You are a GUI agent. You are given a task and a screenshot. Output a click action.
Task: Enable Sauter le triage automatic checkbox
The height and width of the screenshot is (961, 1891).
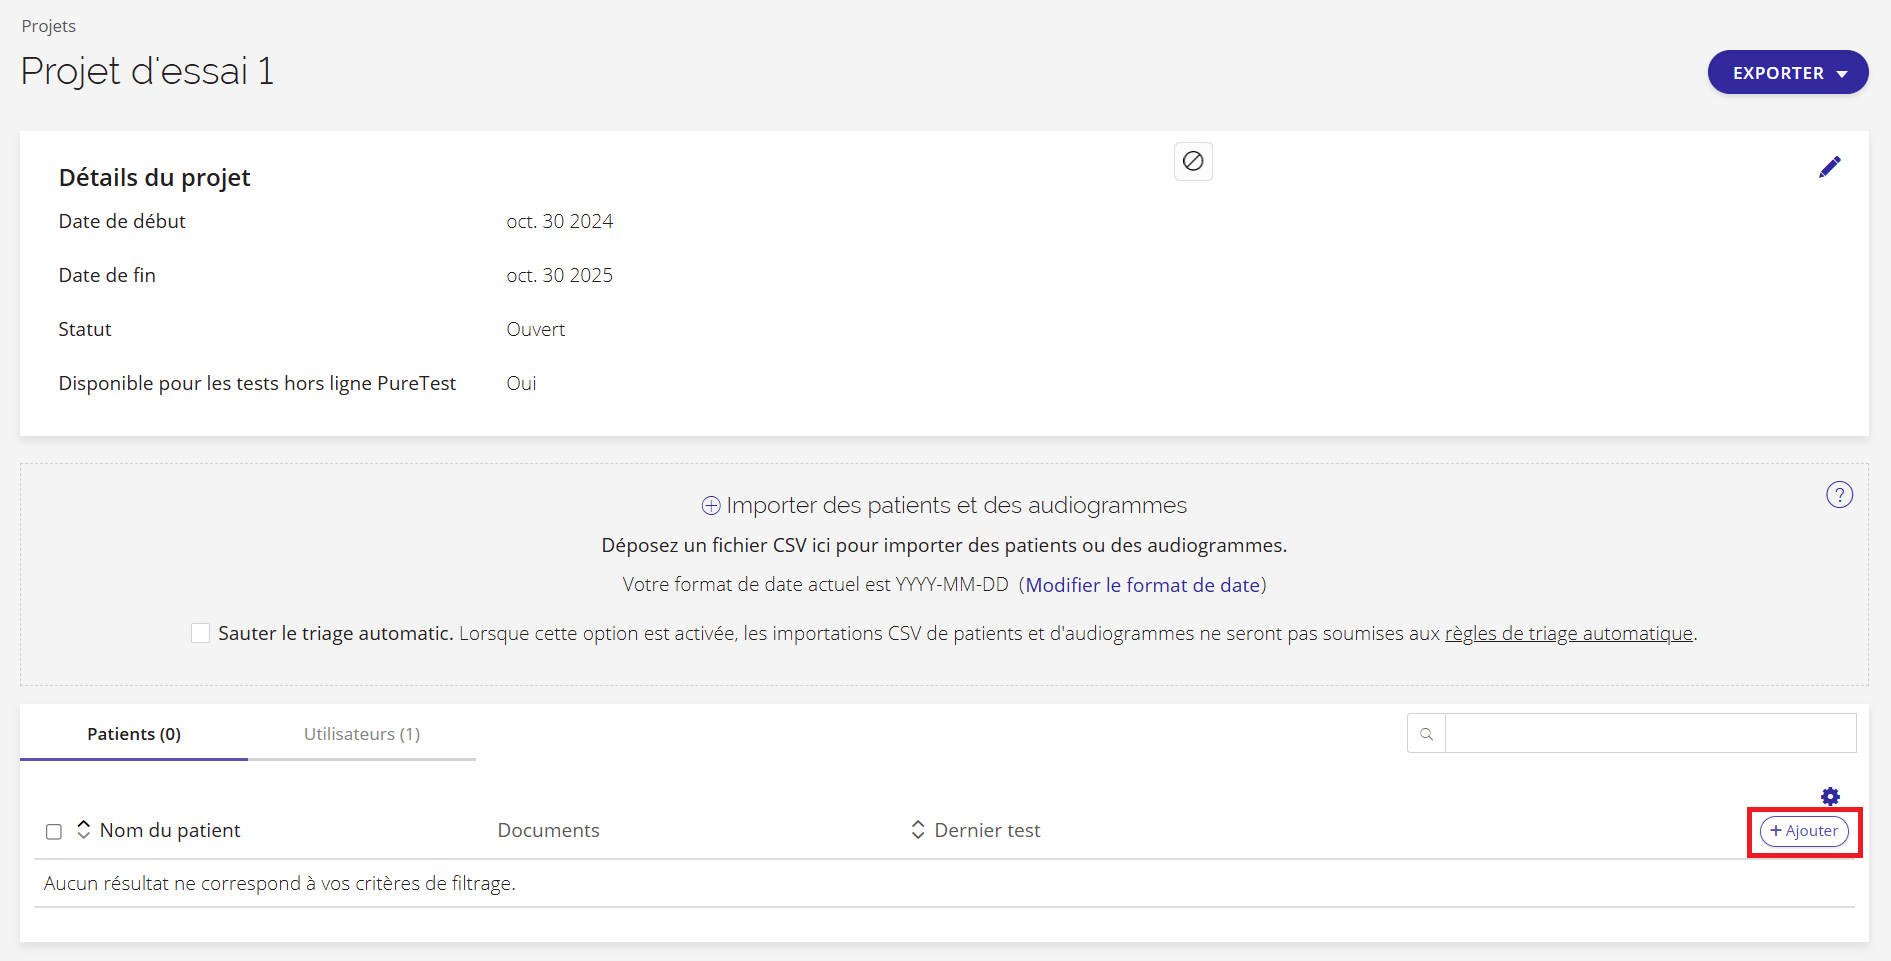point(200,633)
